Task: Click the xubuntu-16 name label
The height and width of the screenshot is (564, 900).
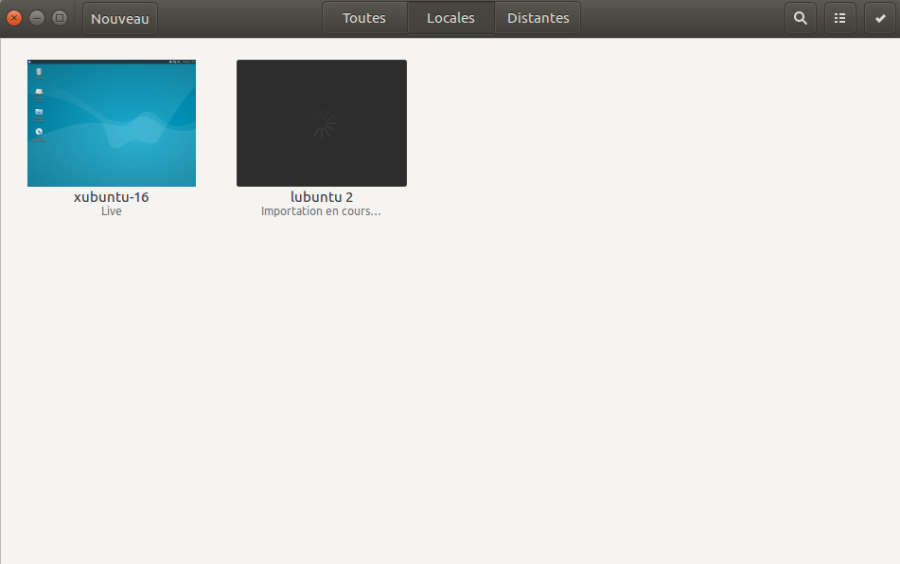Action: tap(111, 197)
